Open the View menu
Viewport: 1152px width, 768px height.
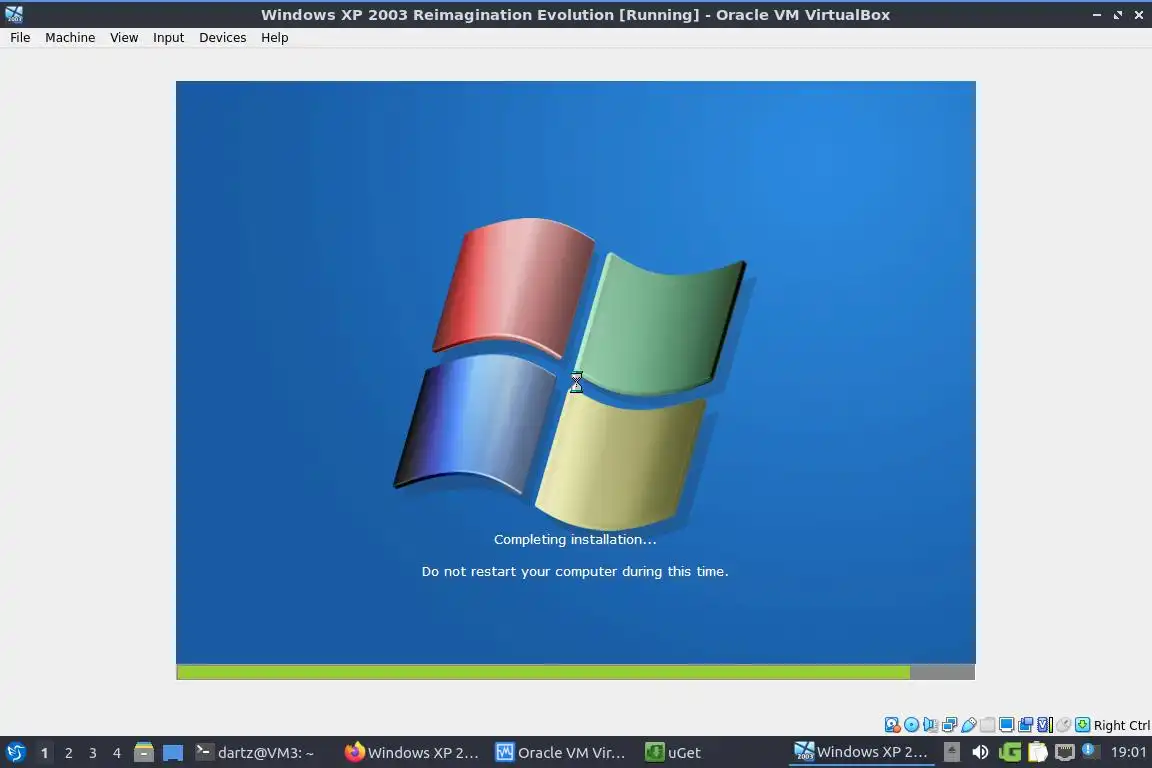pos(124,37)
